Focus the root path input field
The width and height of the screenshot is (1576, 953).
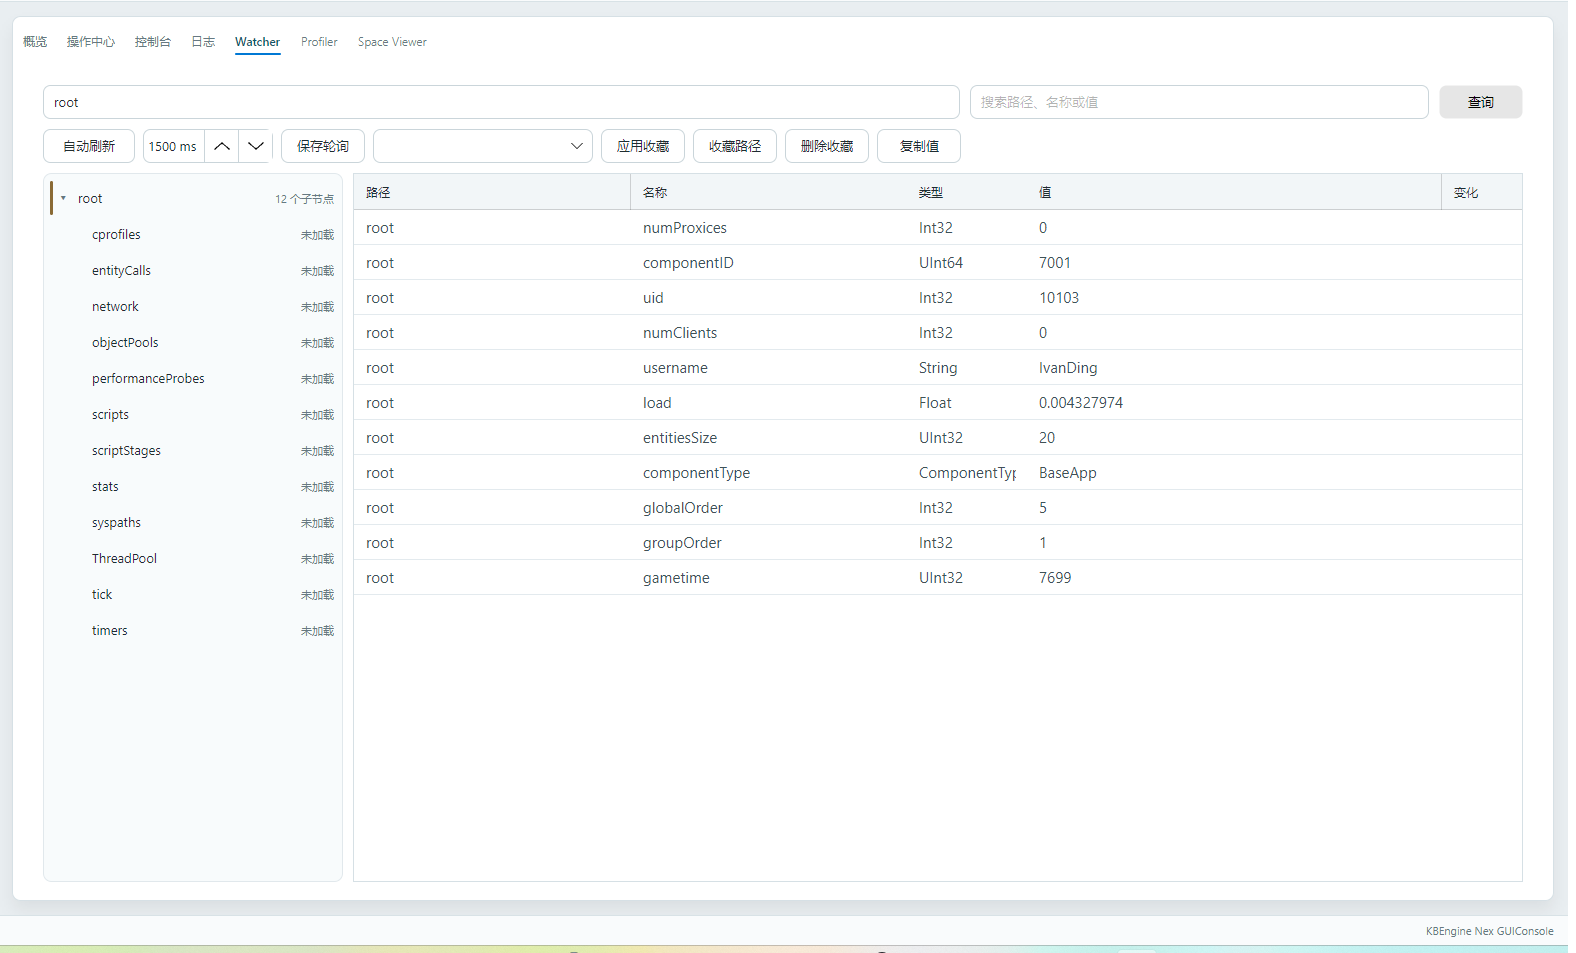click(501, 102)
